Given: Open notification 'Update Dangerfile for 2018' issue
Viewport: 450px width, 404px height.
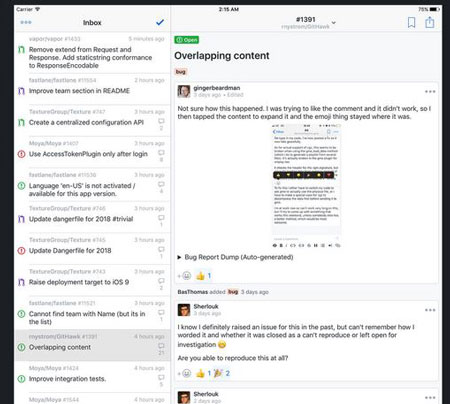Looking at the screenshot, I should (92, 249).
